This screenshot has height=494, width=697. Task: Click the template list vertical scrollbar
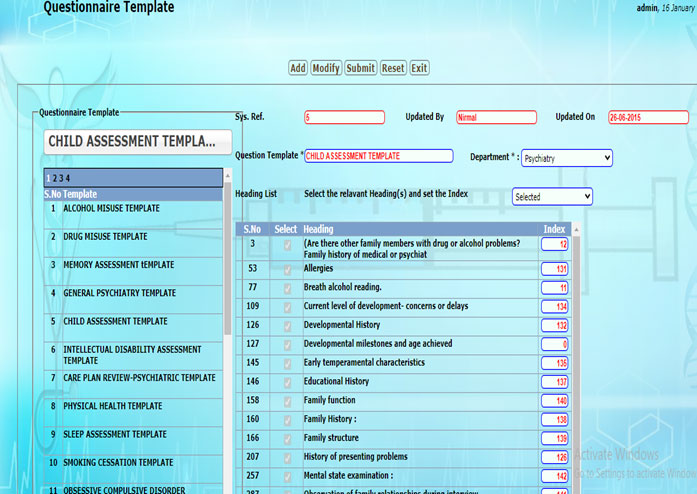tap(228, 300)
